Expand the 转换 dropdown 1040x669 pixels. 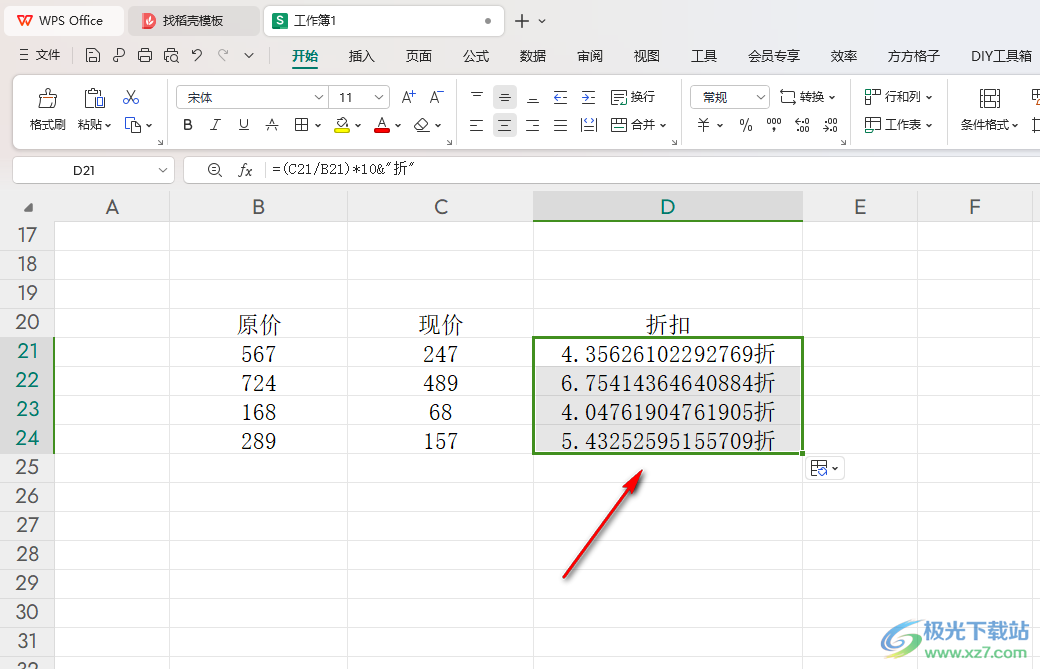click(807, 97)
